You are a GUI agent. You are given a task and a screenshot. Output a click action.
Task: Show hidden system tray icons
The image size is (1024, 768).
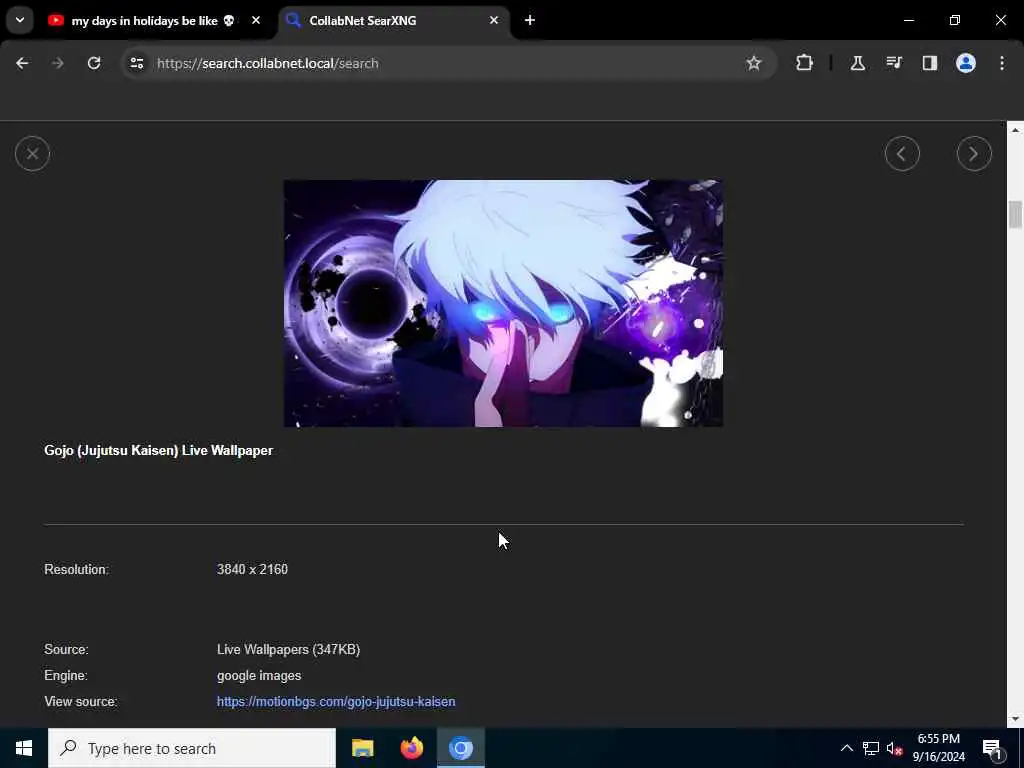[x=846, y=748]
